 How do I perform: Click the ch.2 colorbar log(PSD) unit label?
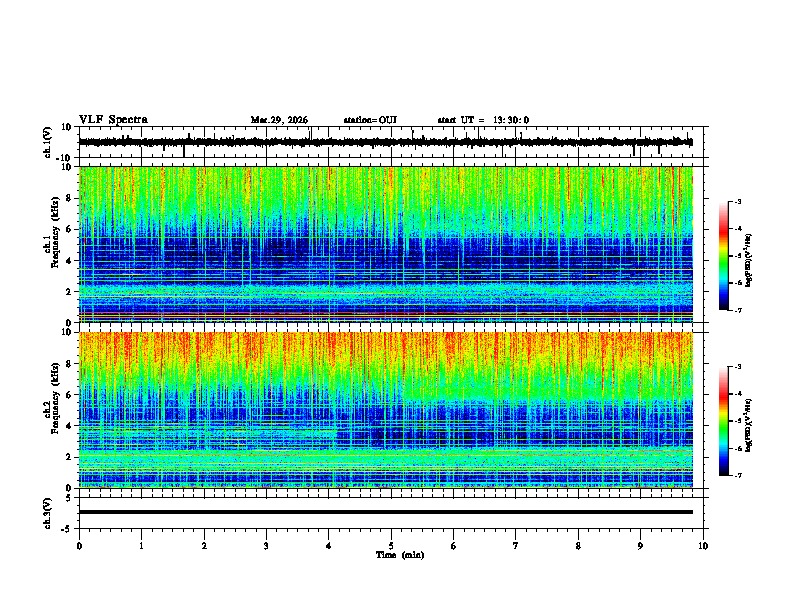748,425
